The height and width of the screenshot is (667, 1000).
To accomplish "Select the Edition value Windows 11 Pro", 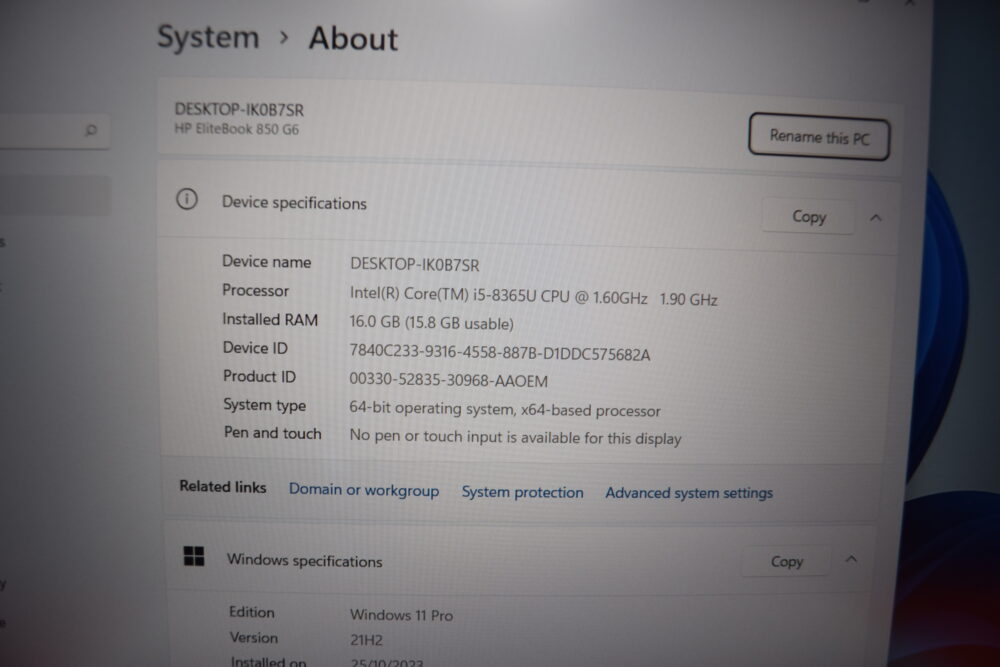I will [x=401, y=615].
